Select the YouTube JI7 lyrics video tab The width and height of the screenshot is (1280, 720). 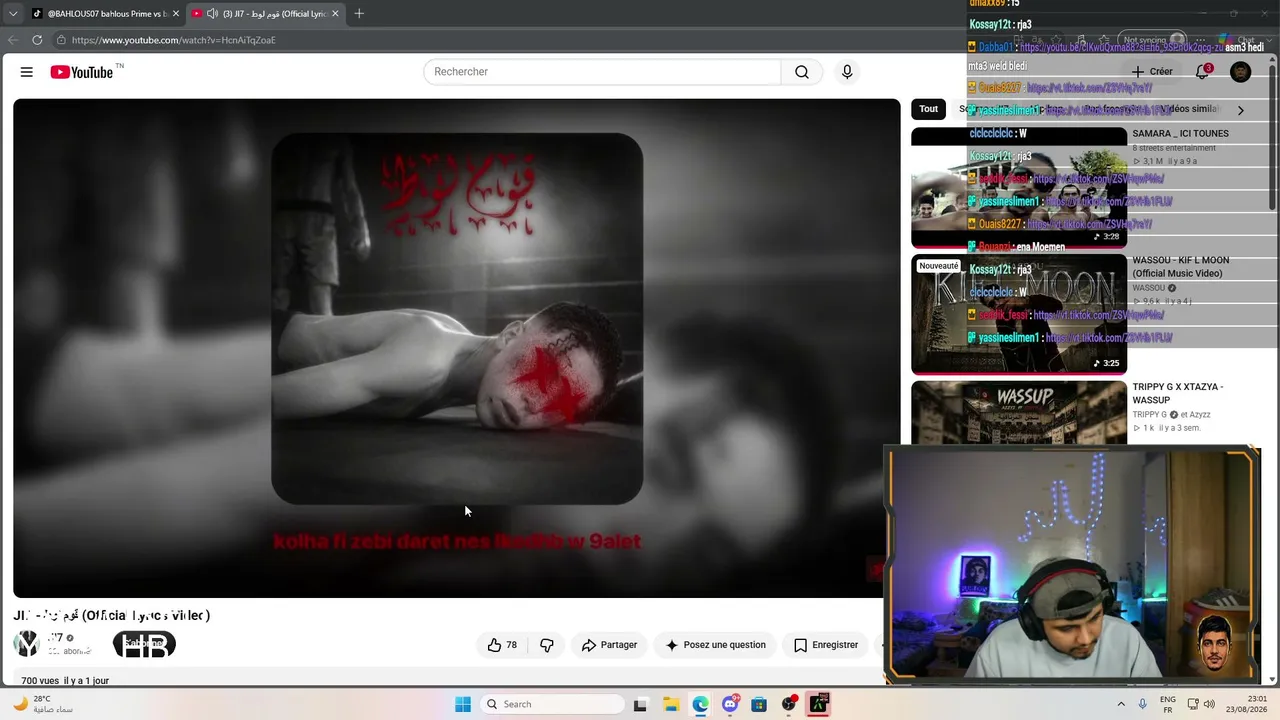(x=266, y=14)
